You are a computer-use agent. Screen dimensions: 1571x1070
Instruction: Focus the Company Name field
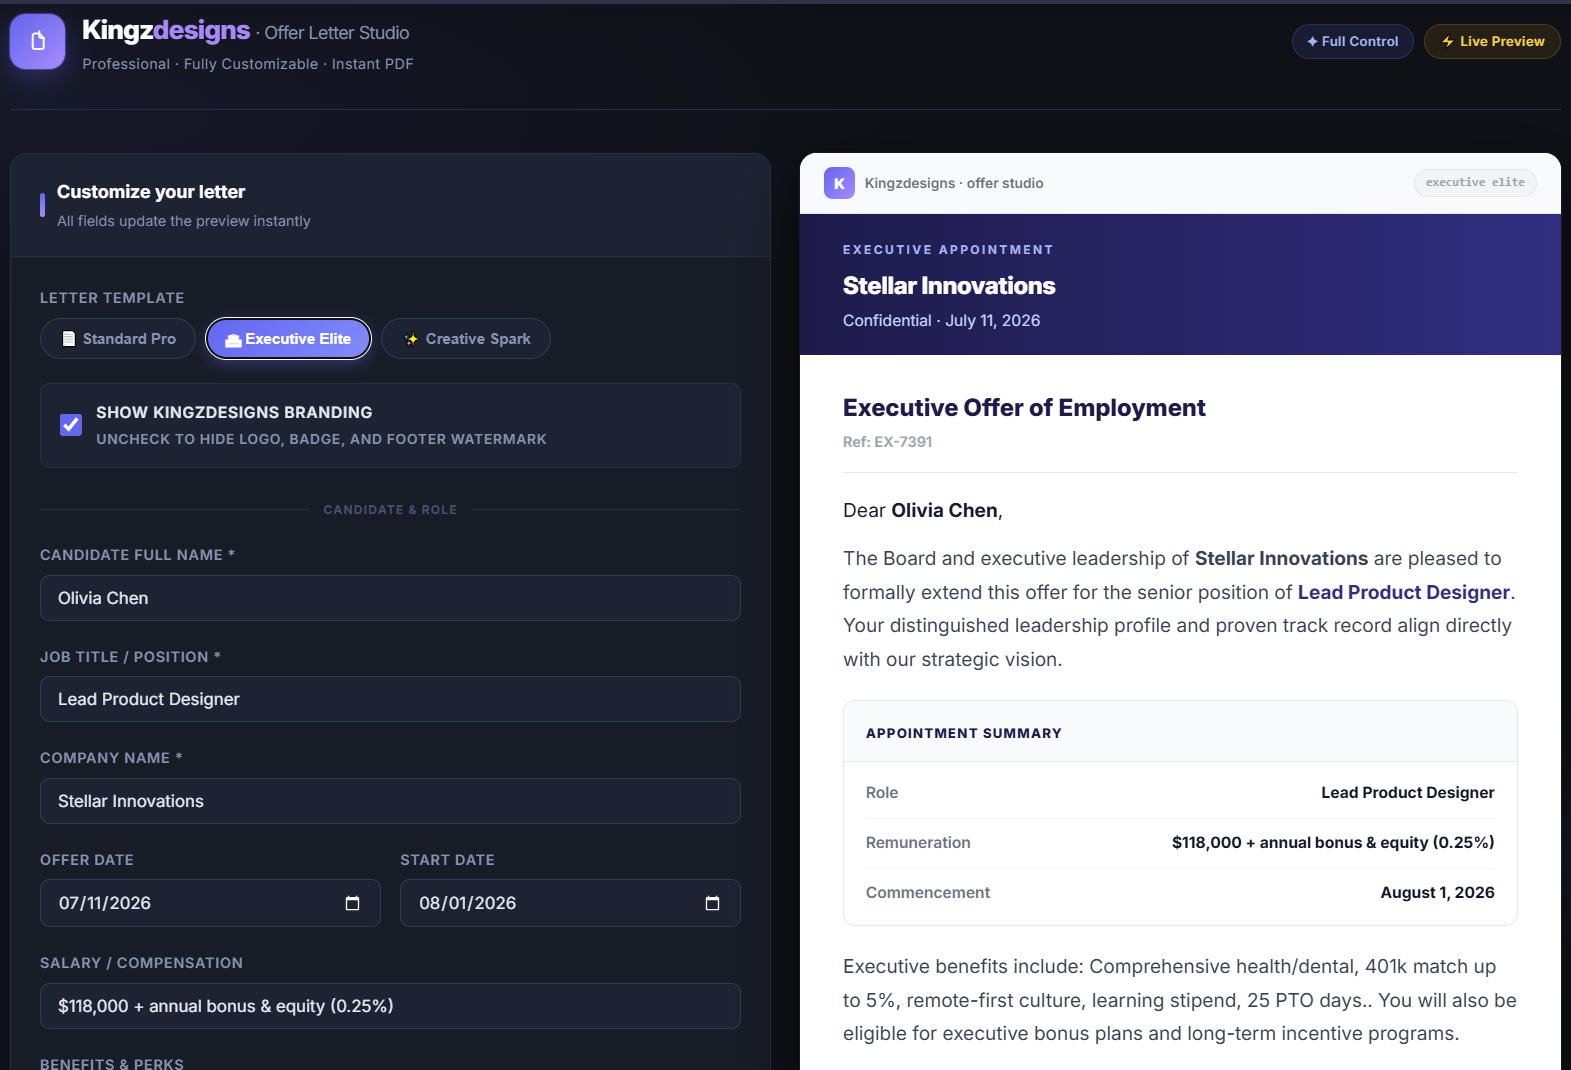(x=390, y=801)
